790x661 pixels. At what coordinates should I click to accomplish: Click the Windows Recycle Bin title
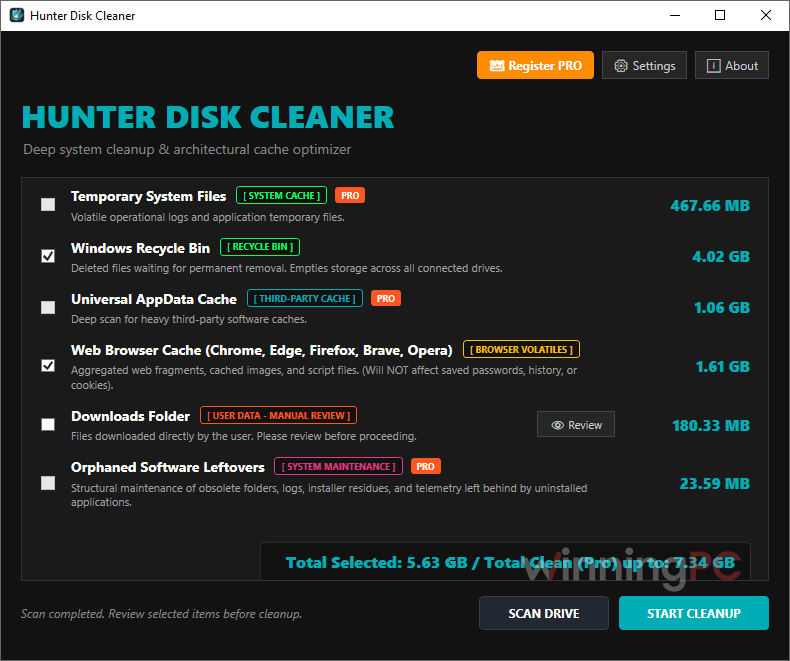click(140, 248)
